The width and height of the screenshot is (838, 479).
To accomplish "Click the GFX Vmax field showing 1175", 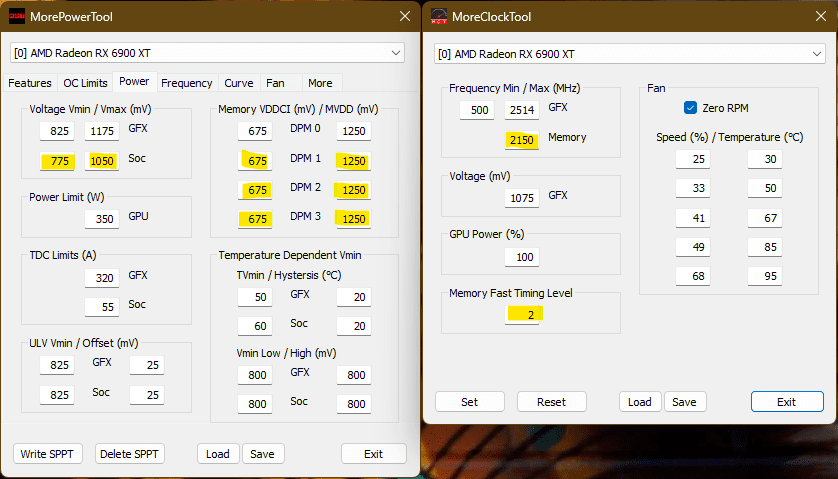I will (x=102, y=131).
